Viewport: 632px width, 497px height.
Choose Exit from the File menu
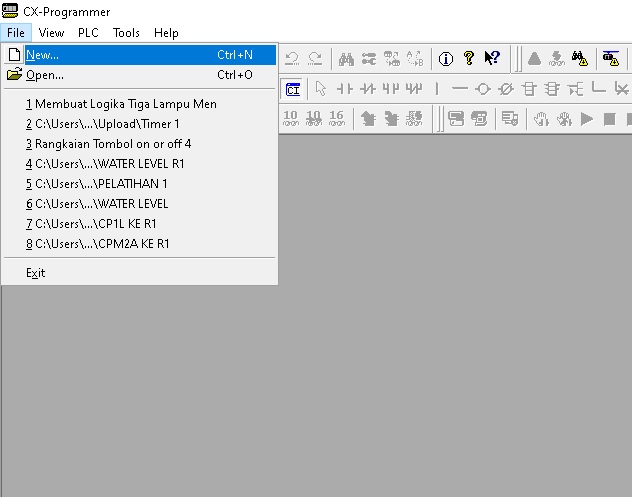tap(140, 273)
